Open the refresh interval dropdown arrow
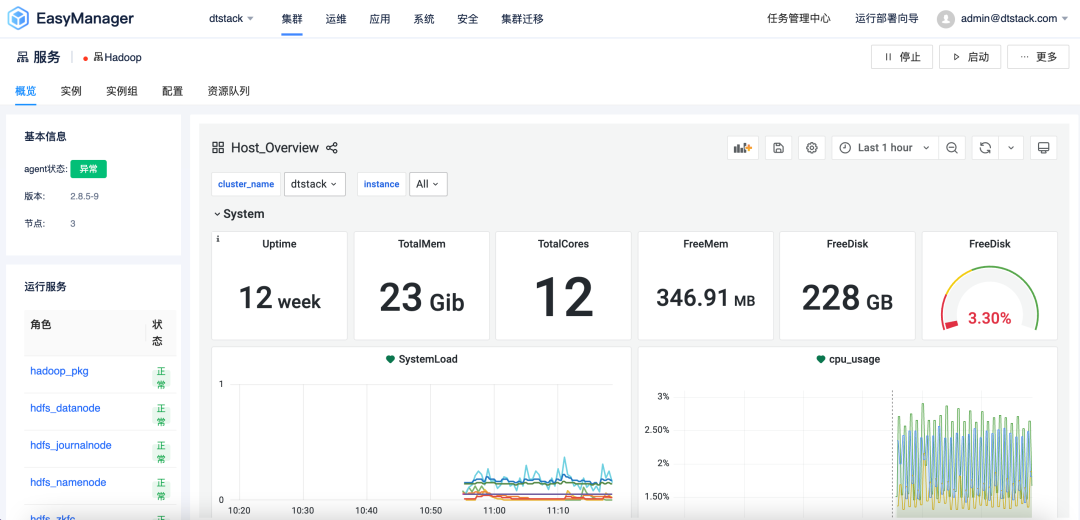 point(1011,147)
